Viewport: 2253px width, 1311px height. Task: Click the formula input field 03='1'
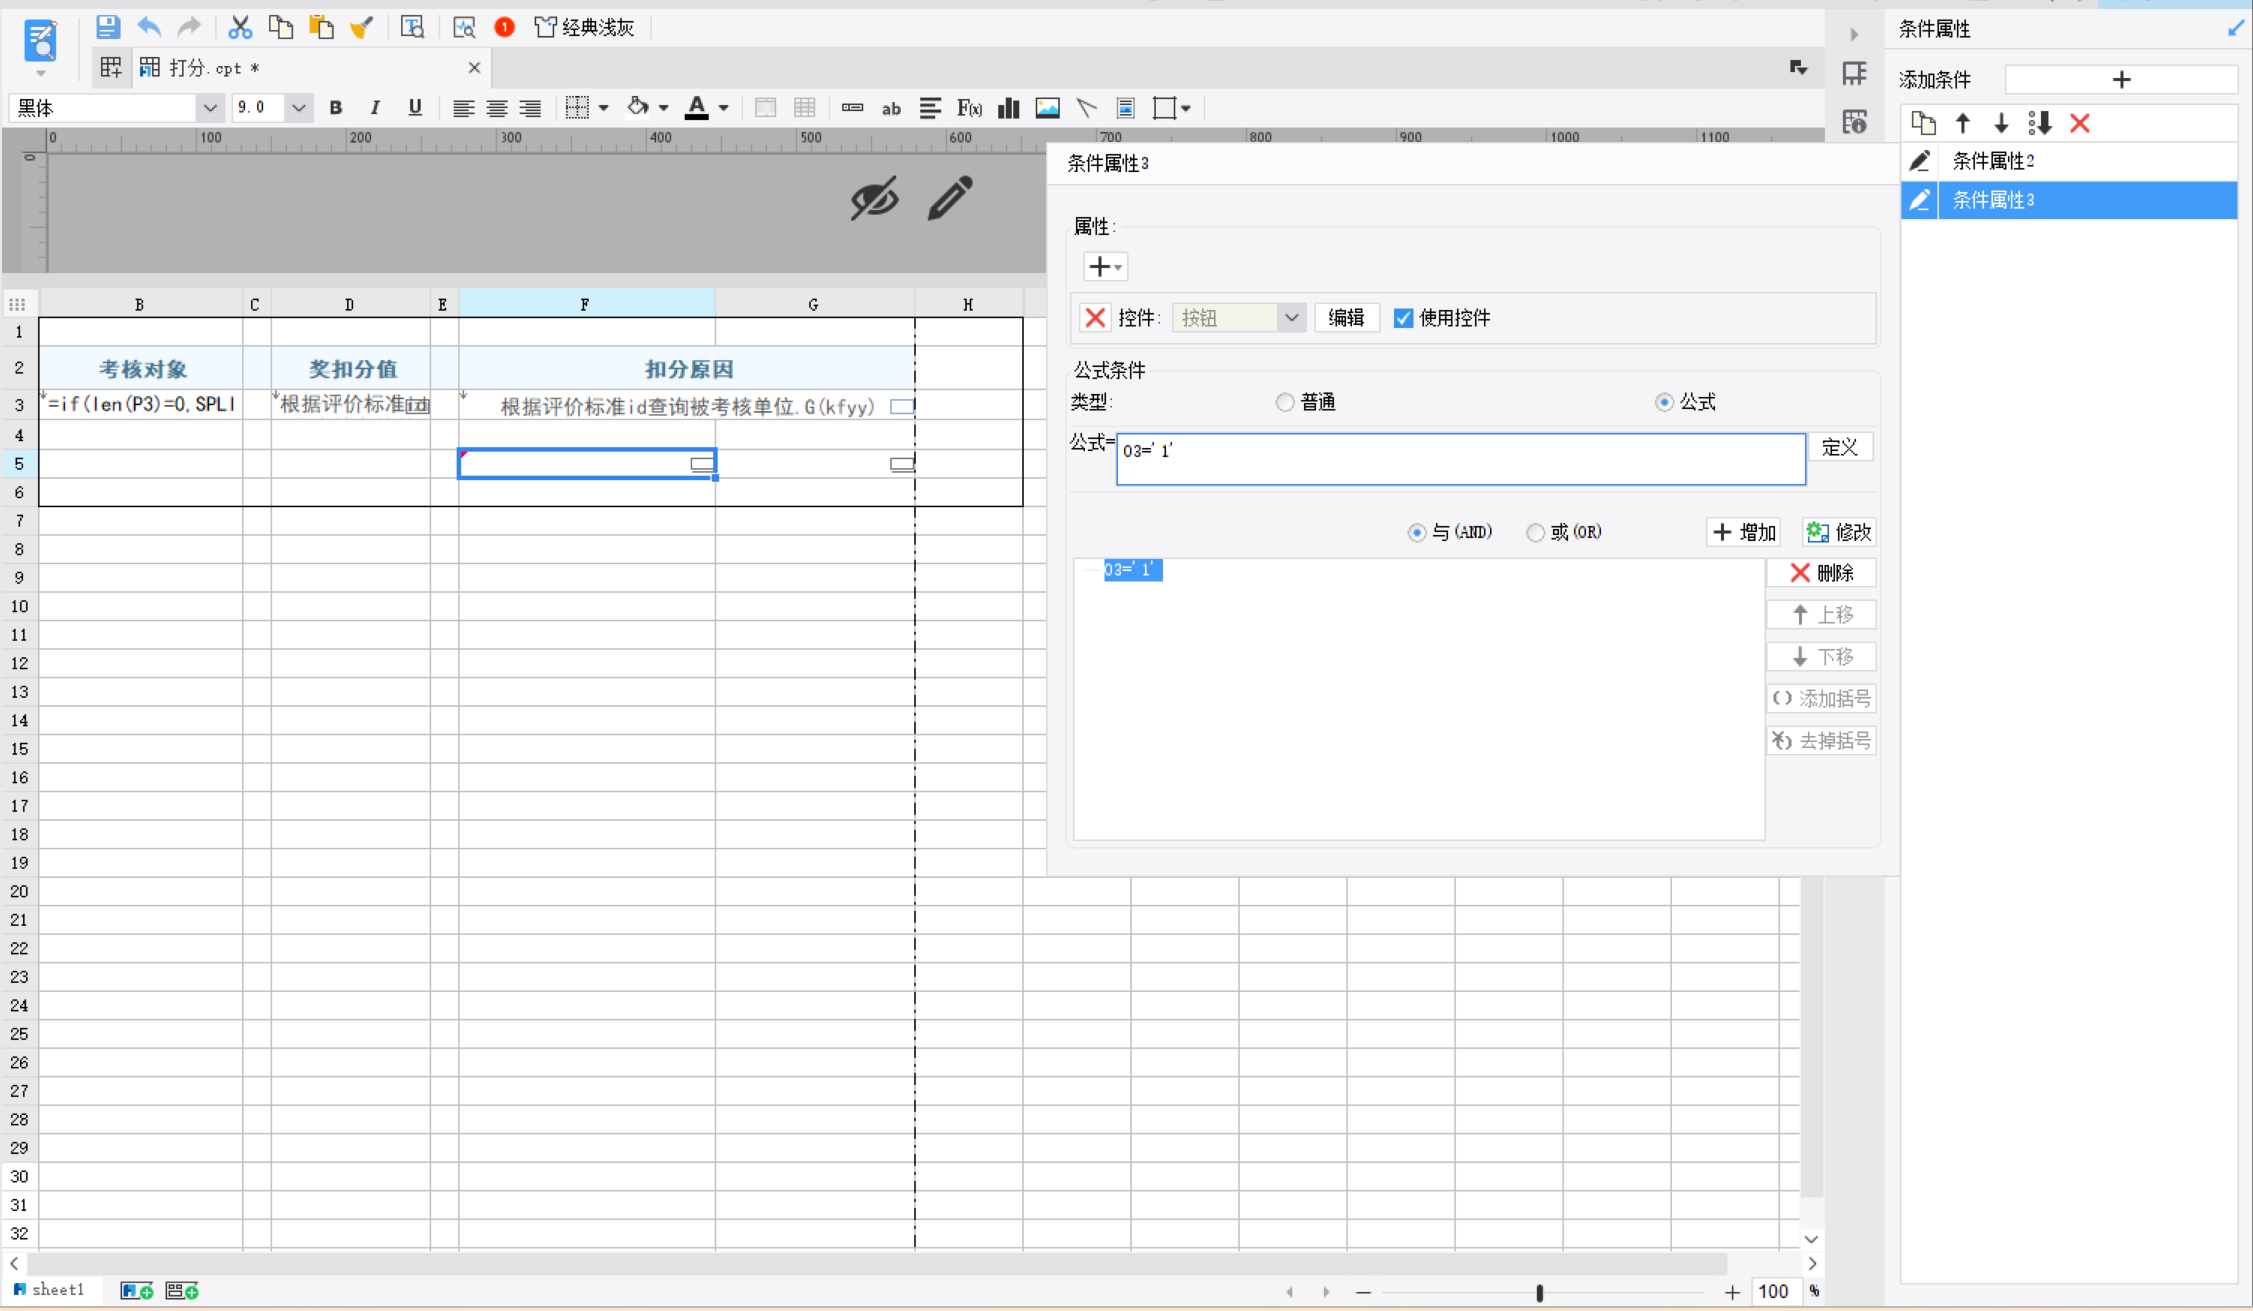pos(1461,459)
